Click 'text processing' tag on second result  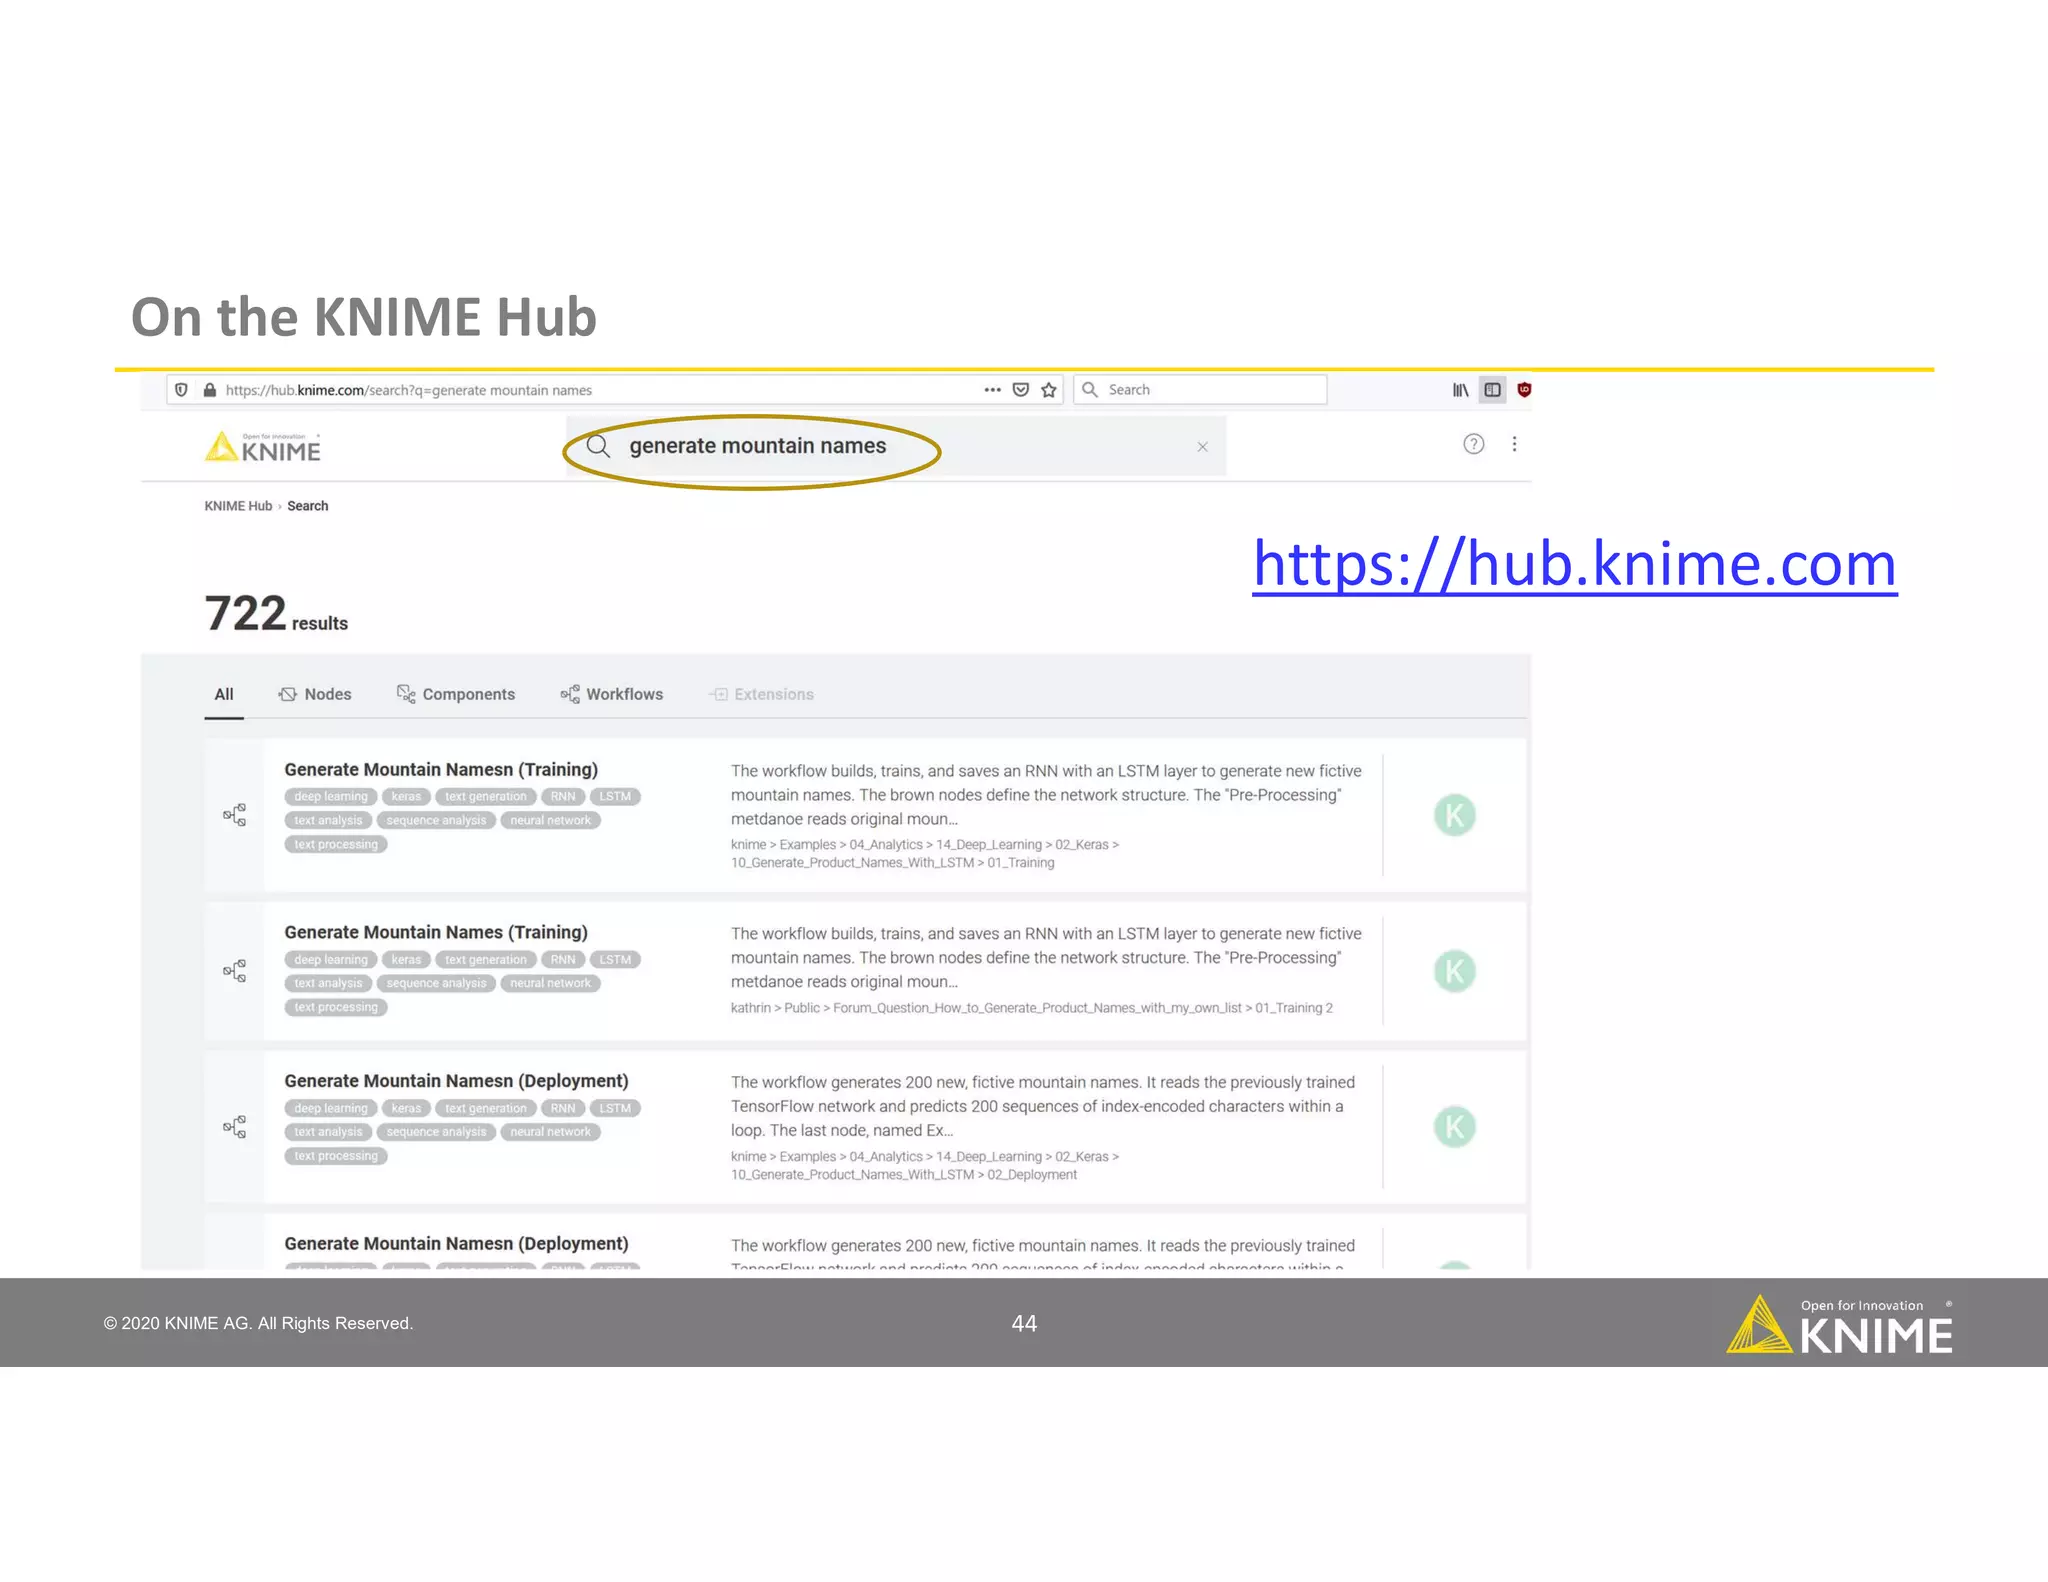coord(336,1008)
